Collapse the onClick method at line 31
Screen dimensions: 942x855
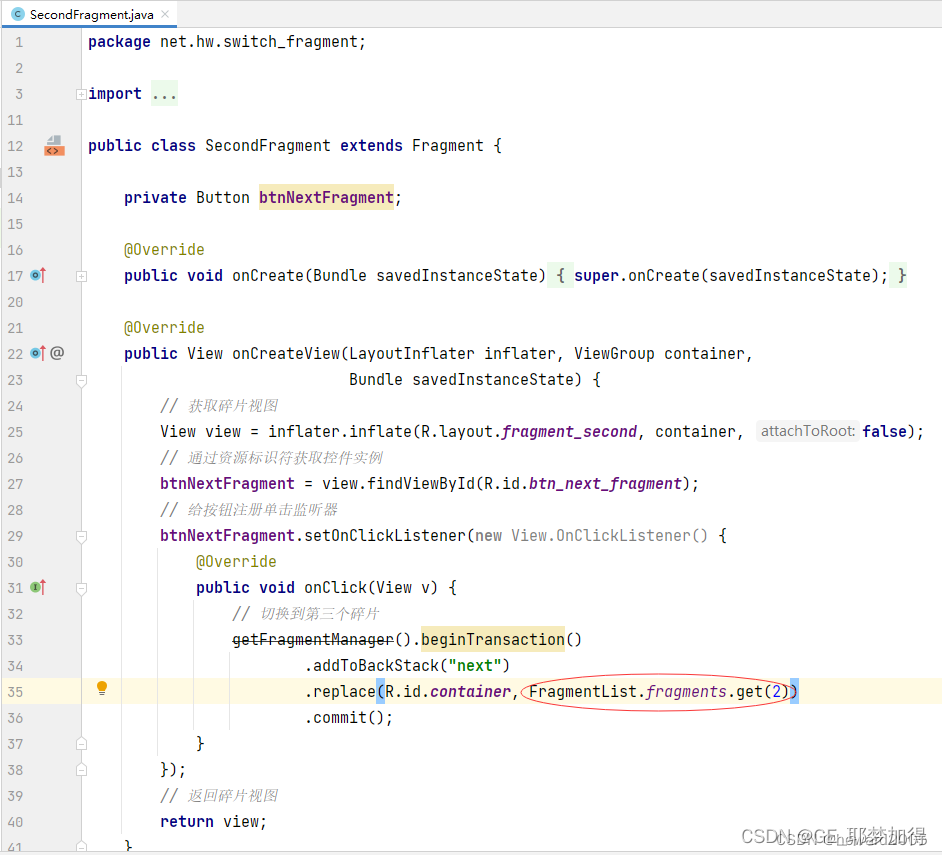81,588
